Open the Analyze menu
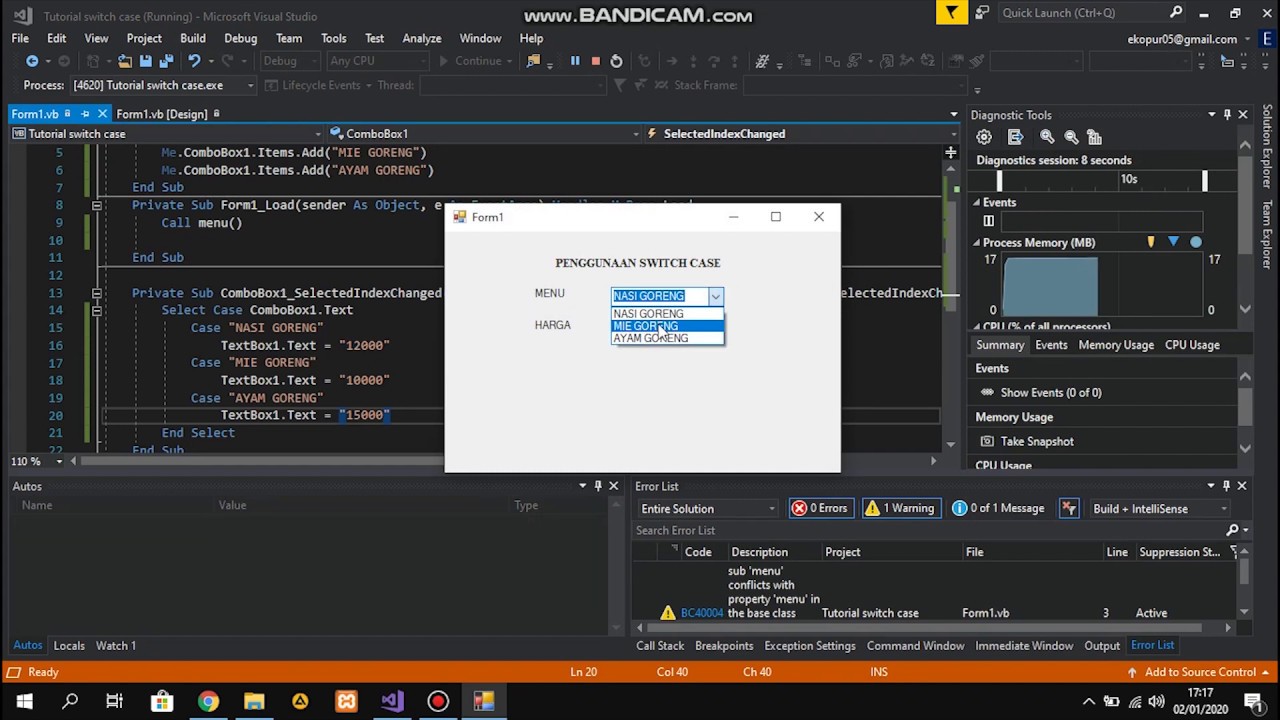Screen dimensions: 1280x720 [422, 38]
